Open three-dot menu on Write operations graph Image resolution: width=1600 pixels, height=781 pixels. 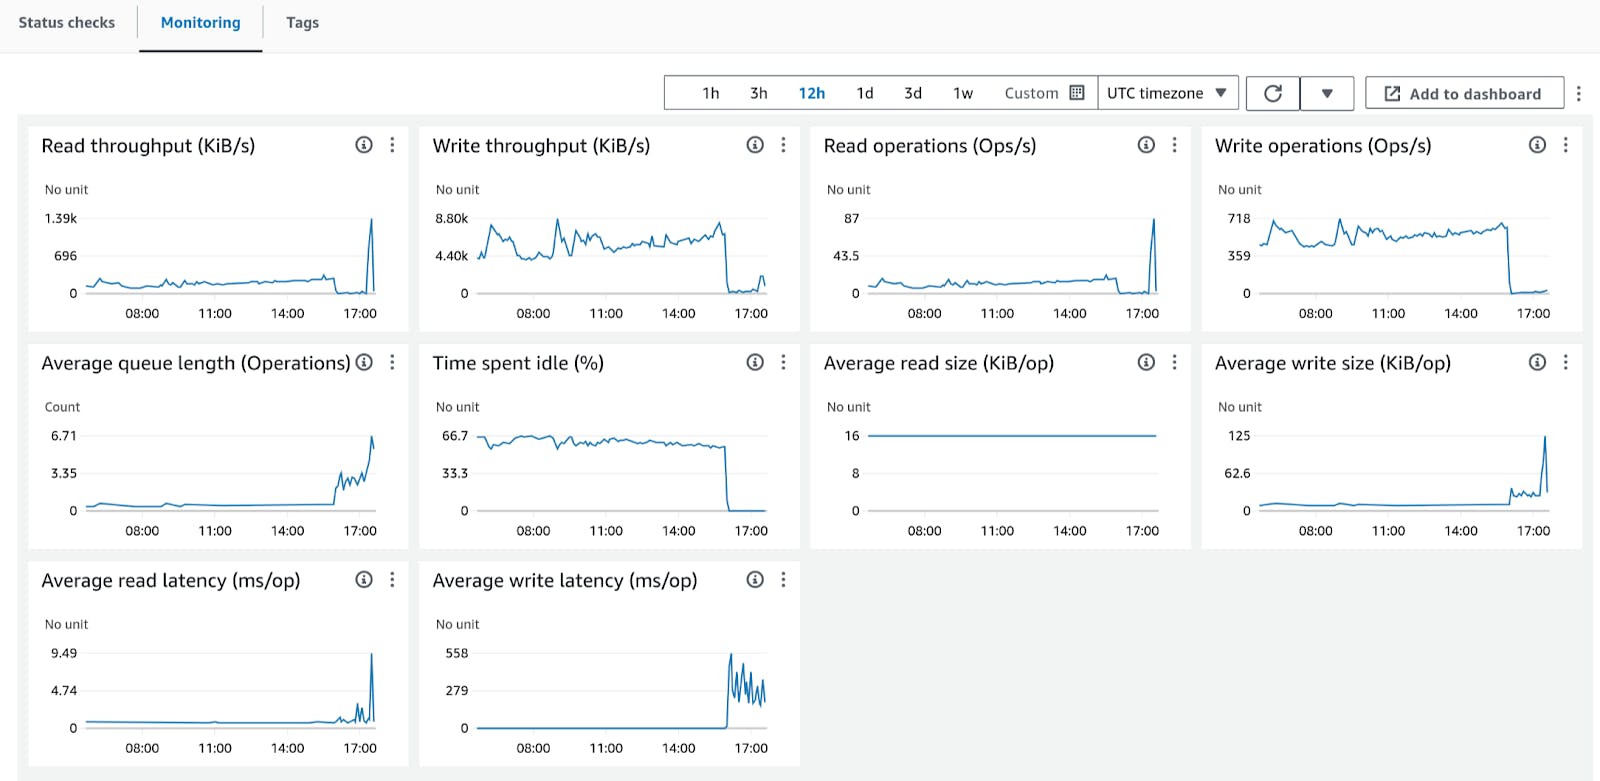1565,145
